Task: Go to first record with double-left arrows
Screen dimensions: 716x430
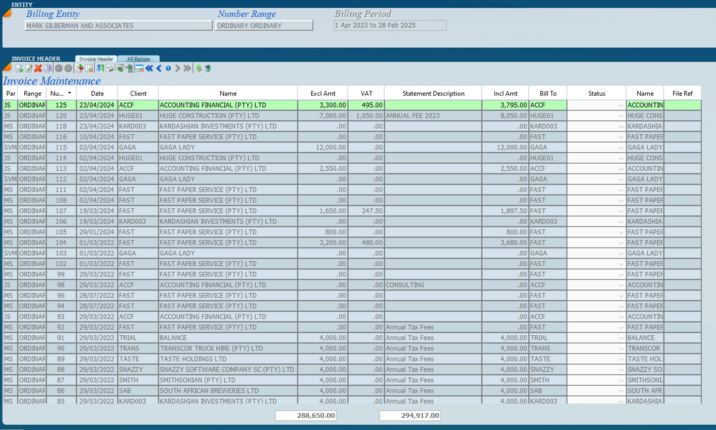Action: point(149,68)
